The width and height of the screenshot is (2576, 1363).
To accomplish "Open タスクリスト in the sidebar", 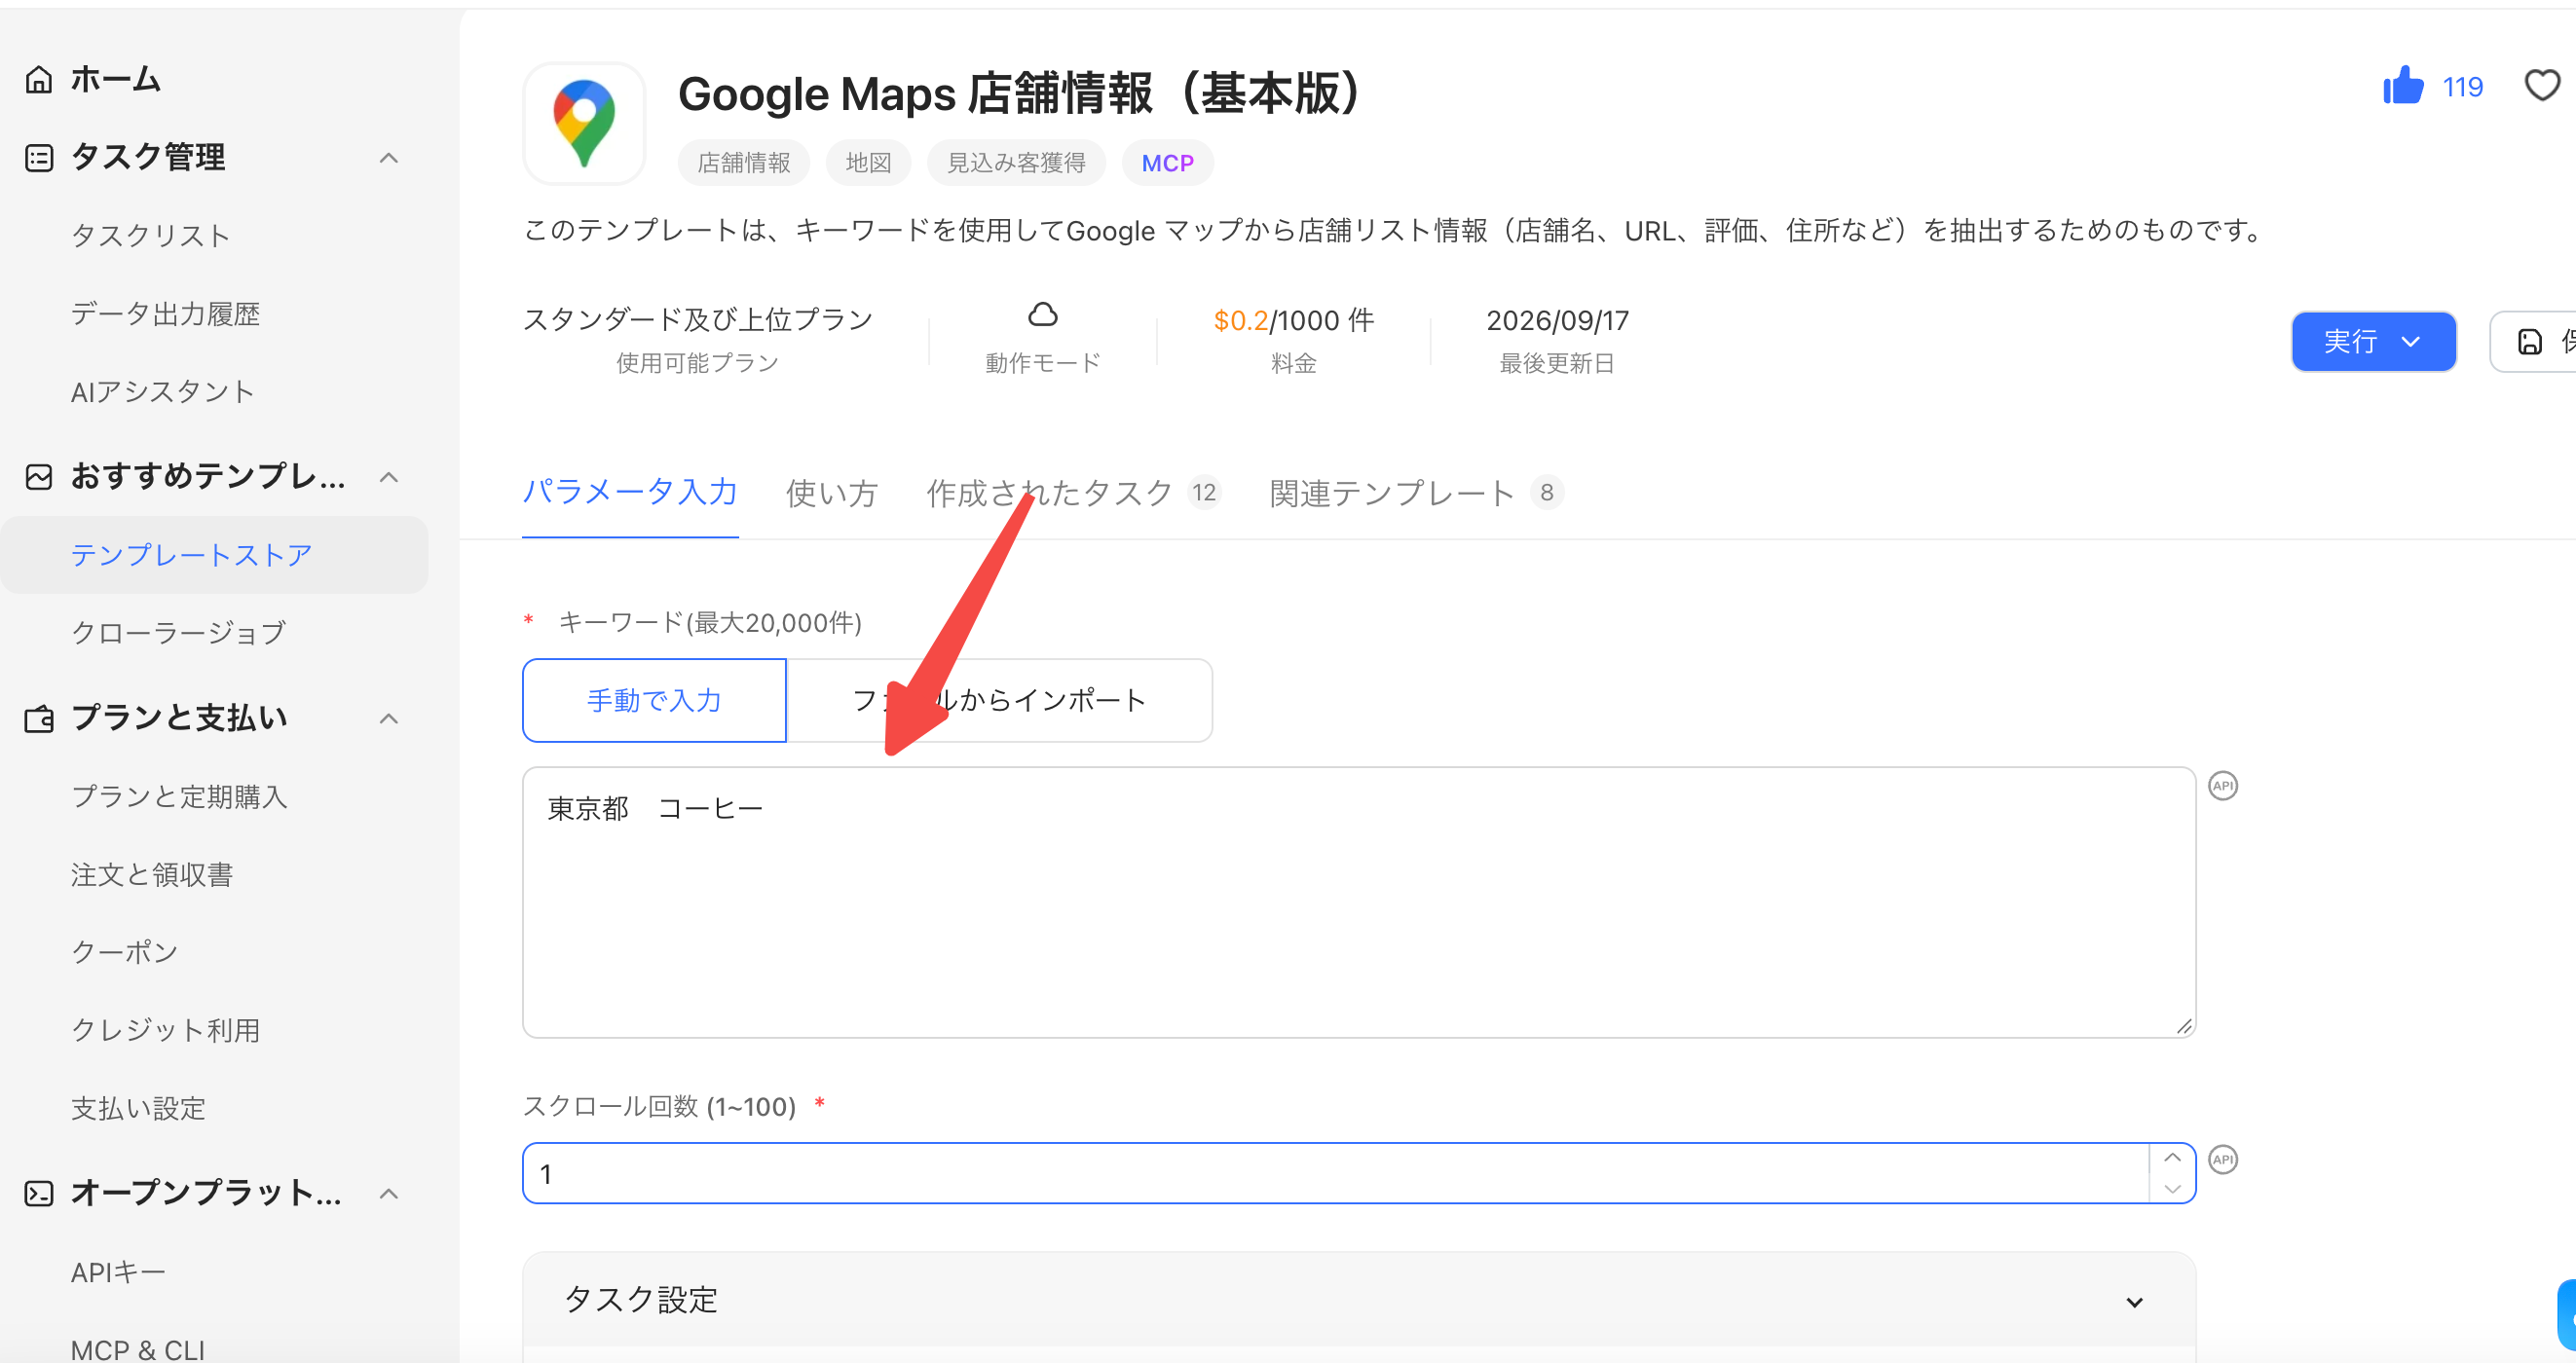I will (150, 236).
